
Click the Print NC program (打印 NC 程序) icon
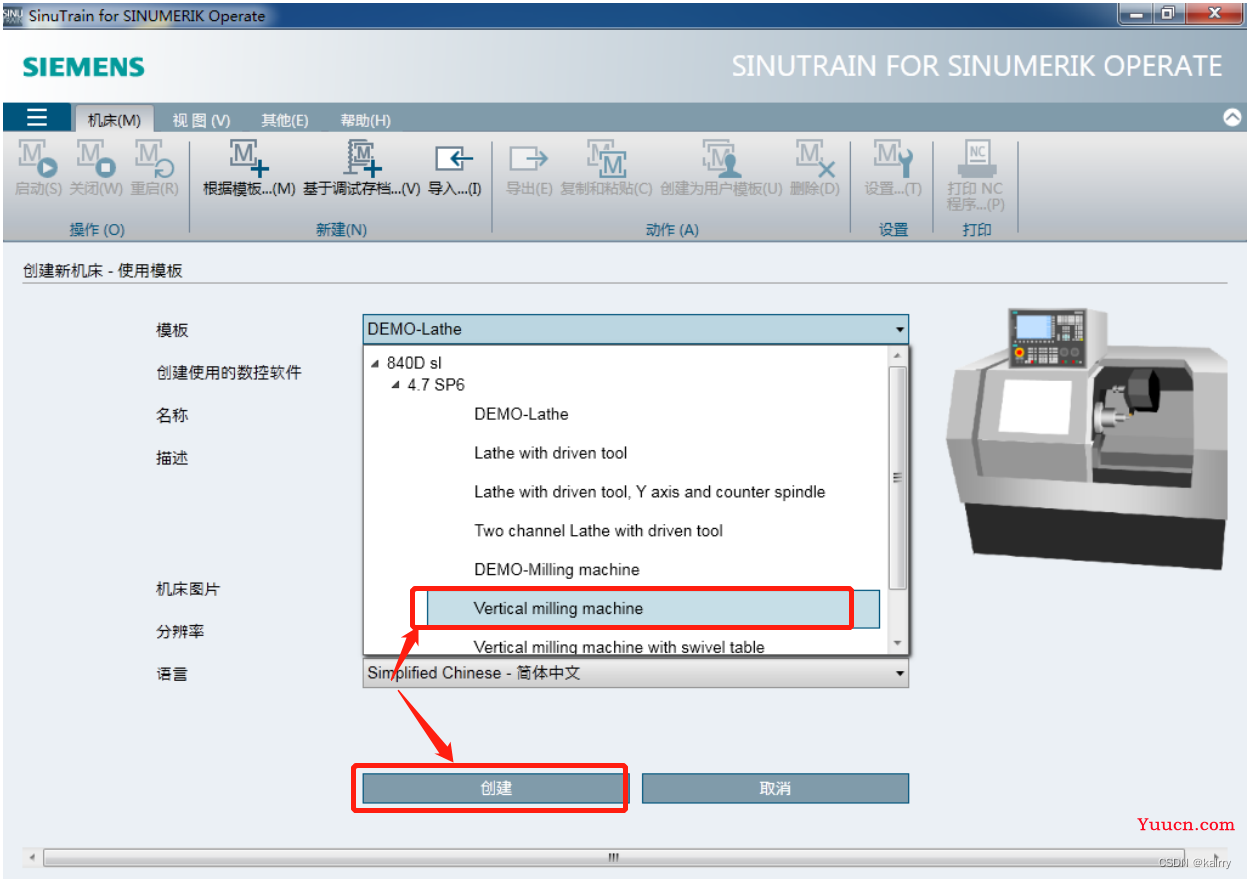coord(976,158)
